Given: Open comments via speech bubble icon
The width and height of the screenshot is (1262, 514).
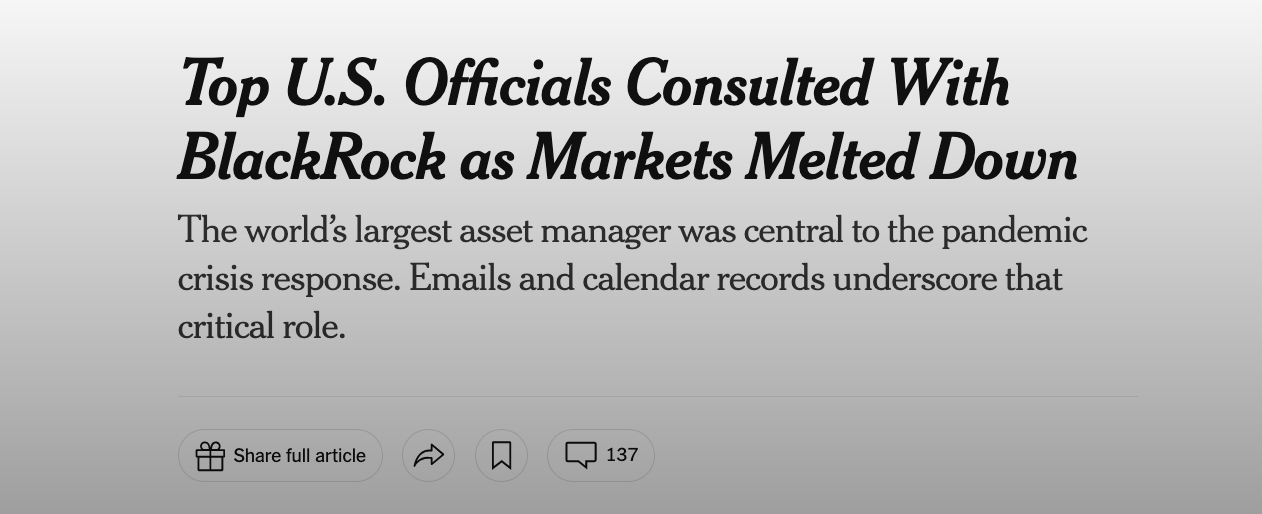Looking at the screenshot, I should tap(581, 455).
